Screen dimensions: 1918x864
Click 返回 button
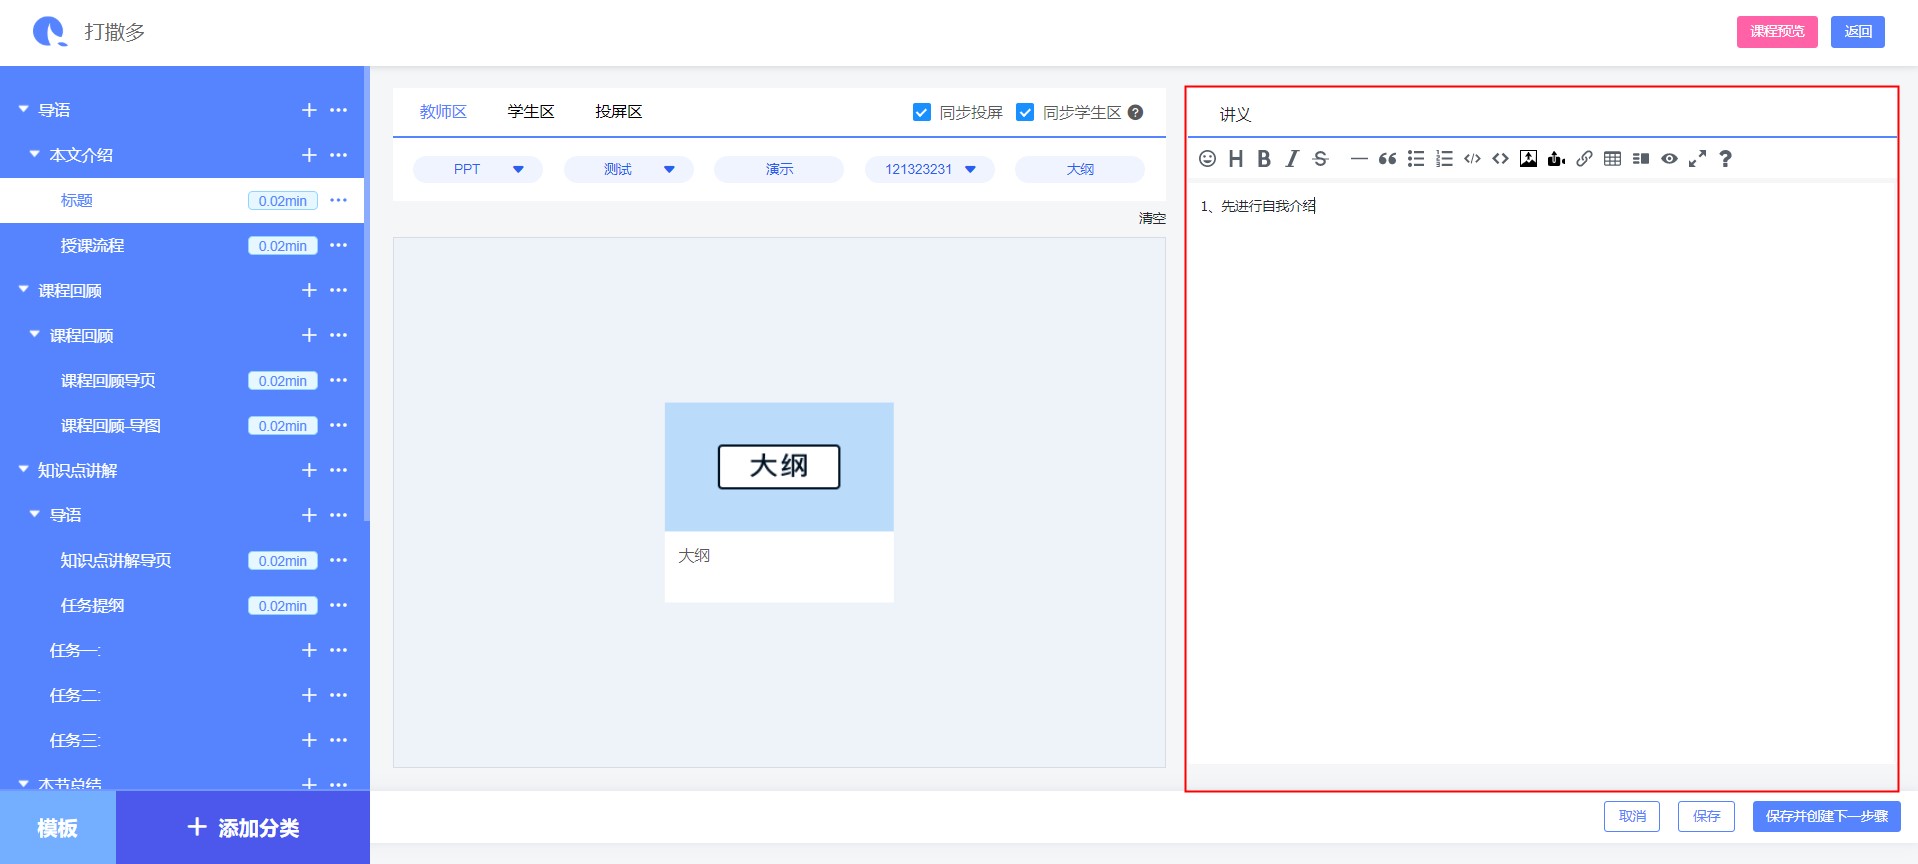(x=1858, y=32)
